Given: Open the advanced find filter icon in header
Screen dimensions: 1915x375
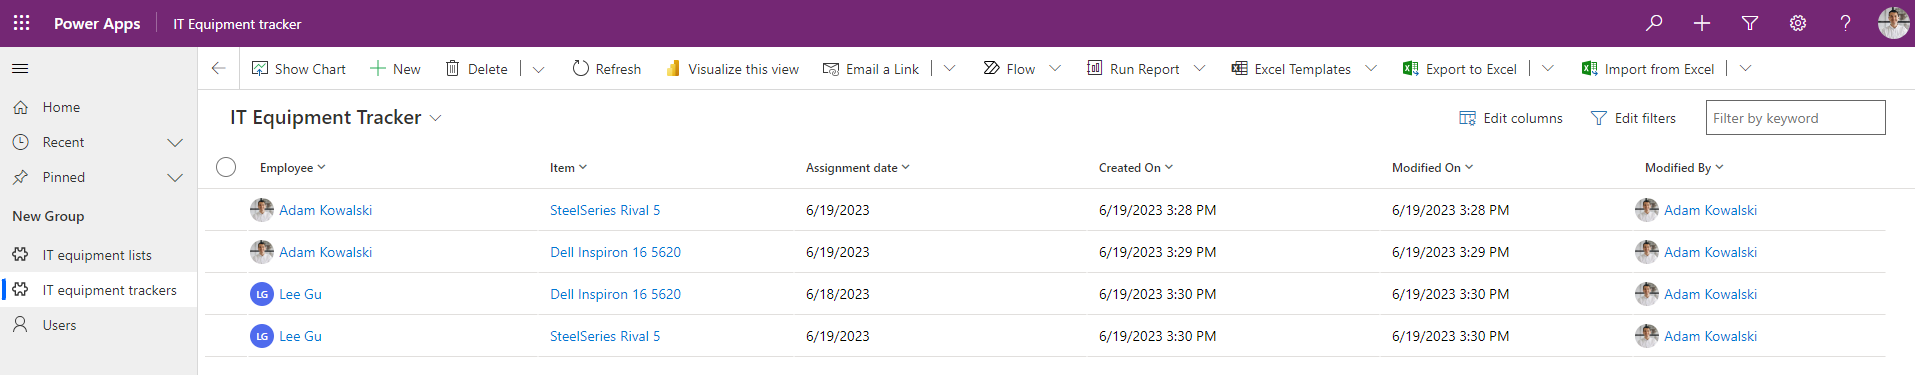Looking at the screenshot, I should click(x=1750, y=23).
